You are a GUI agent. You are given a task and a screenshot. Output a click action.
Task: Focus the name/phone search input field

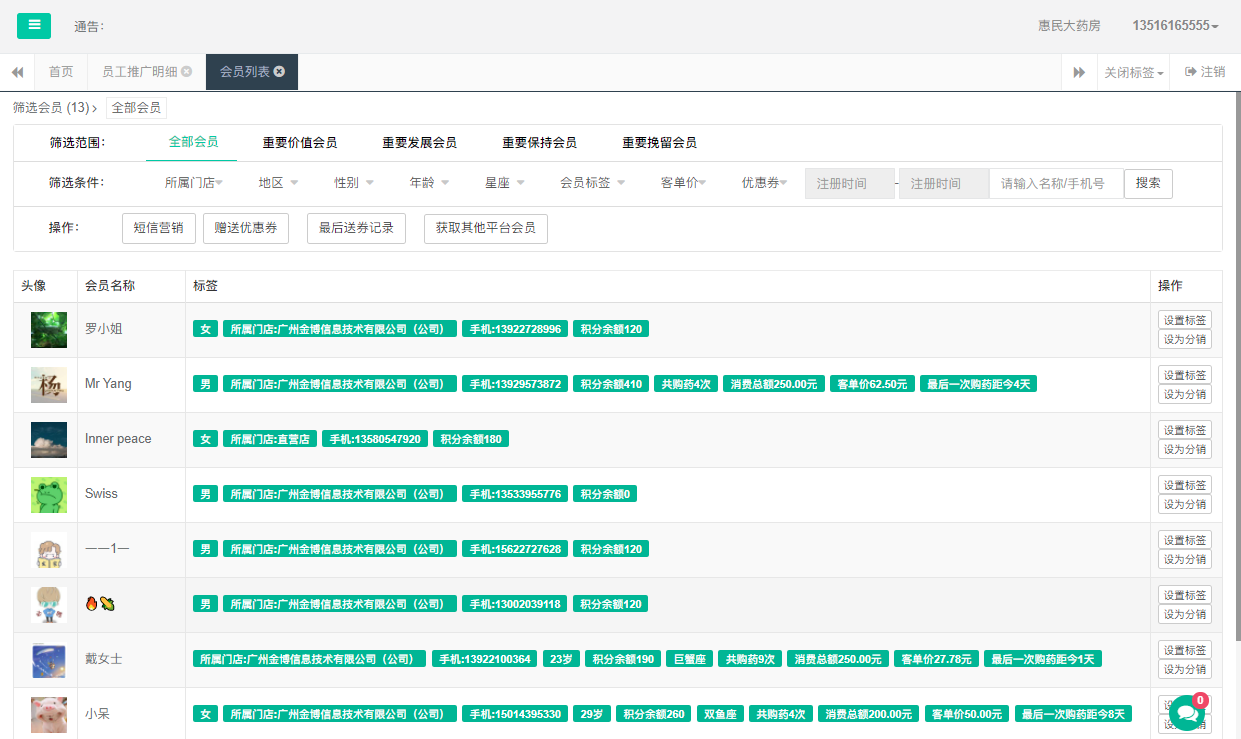pyautogui.click(x=1055, y=184)
